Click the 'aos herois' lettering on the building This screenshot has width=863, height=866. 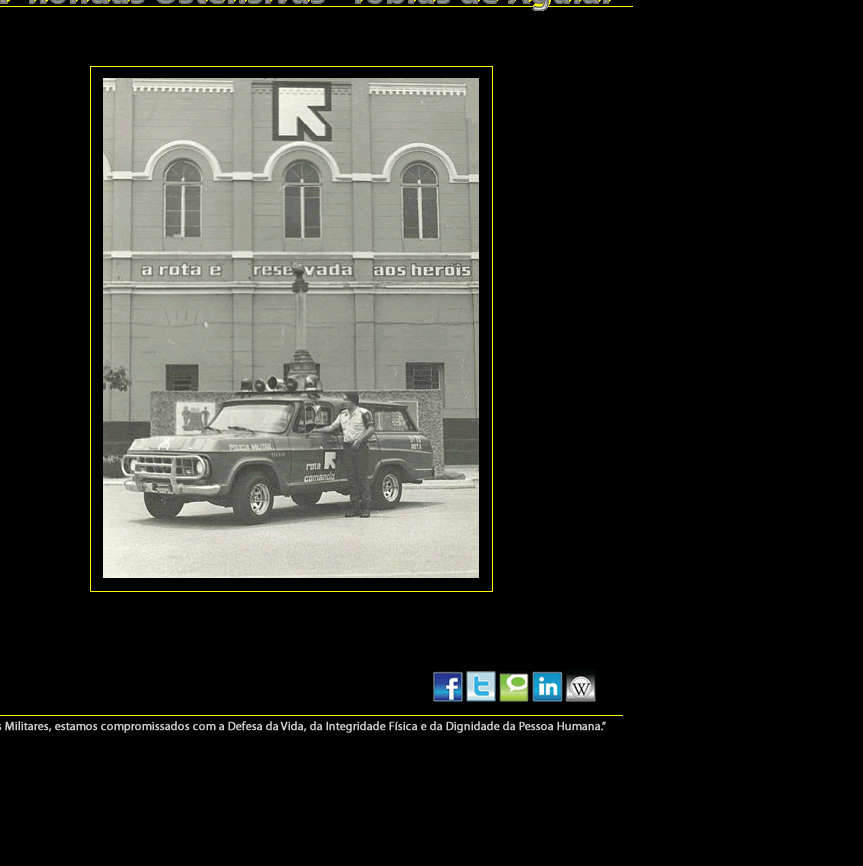tap(421, 270)
